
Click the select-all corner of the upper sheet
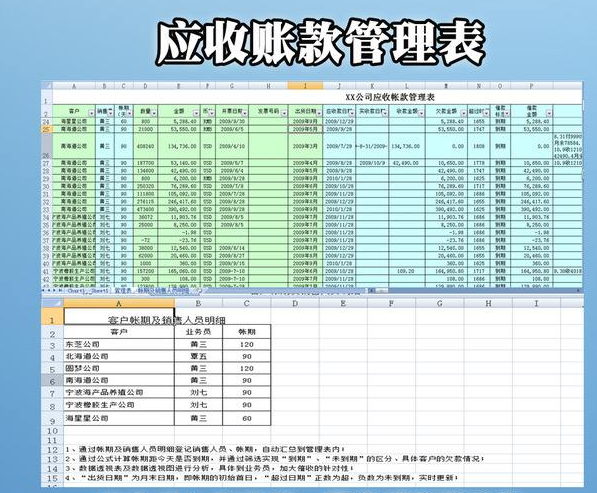coord(46,85)
